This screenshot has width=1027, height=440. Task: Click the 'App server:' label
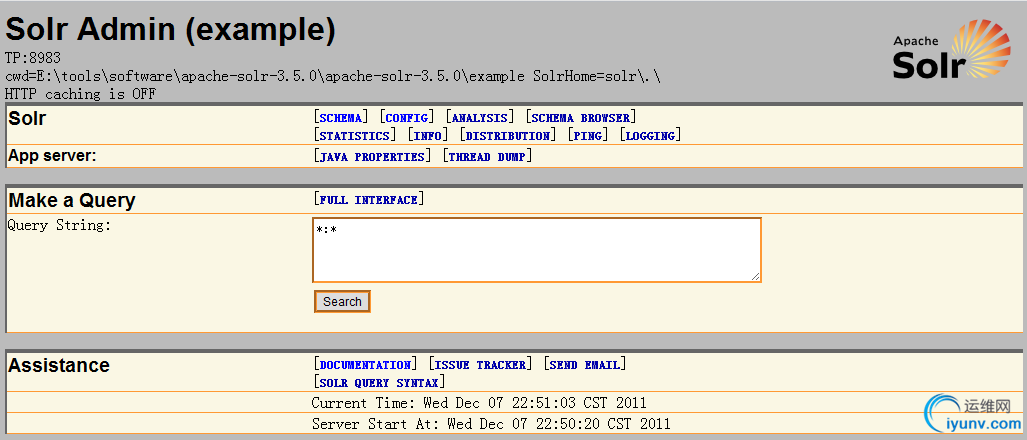52,156
